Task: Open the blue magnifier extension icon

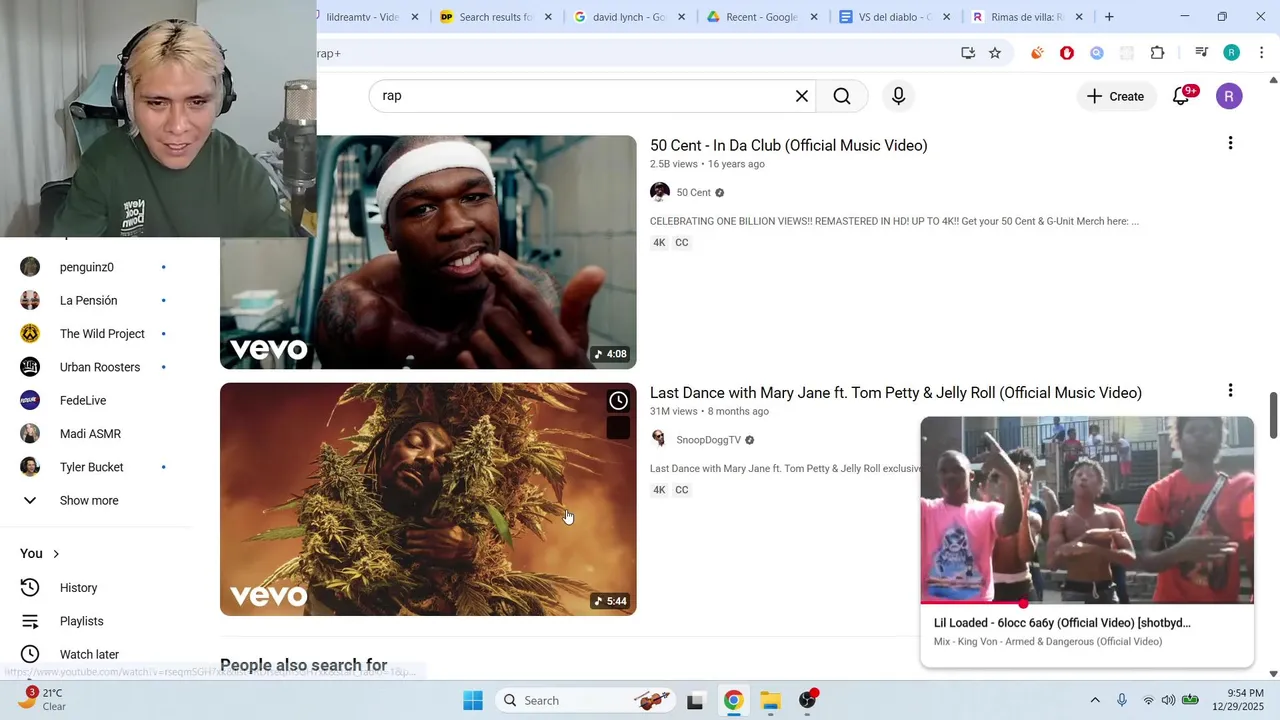Action: pyautogui.click(x=1097, y=53)
